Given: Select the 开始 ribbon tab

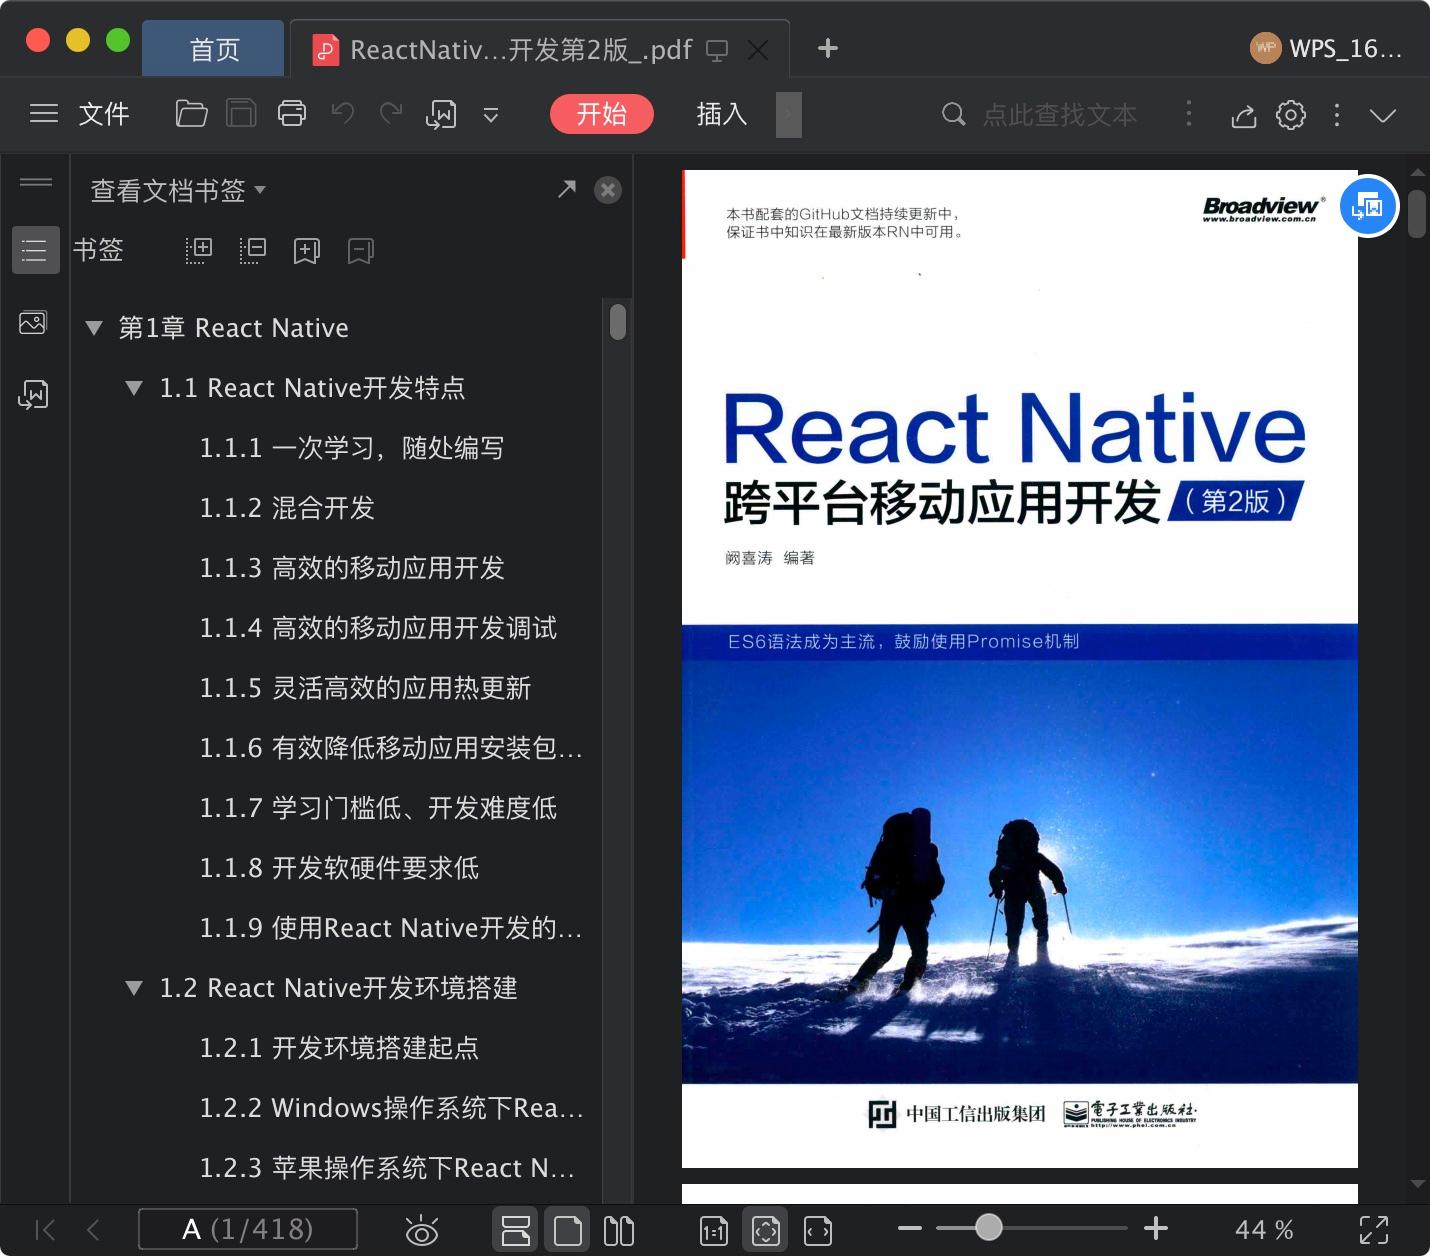Looking at the screenshot, I should pos(601,114).
